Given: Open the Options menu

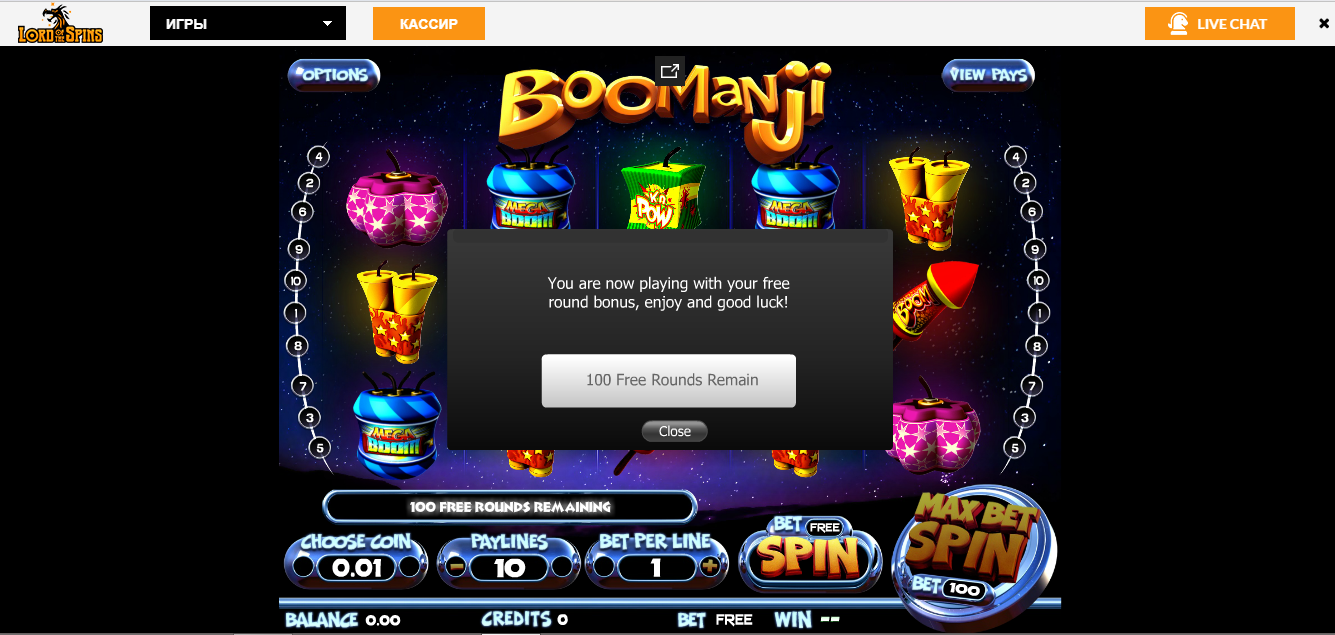Looking at the screenshot, I should pos(334,75).
